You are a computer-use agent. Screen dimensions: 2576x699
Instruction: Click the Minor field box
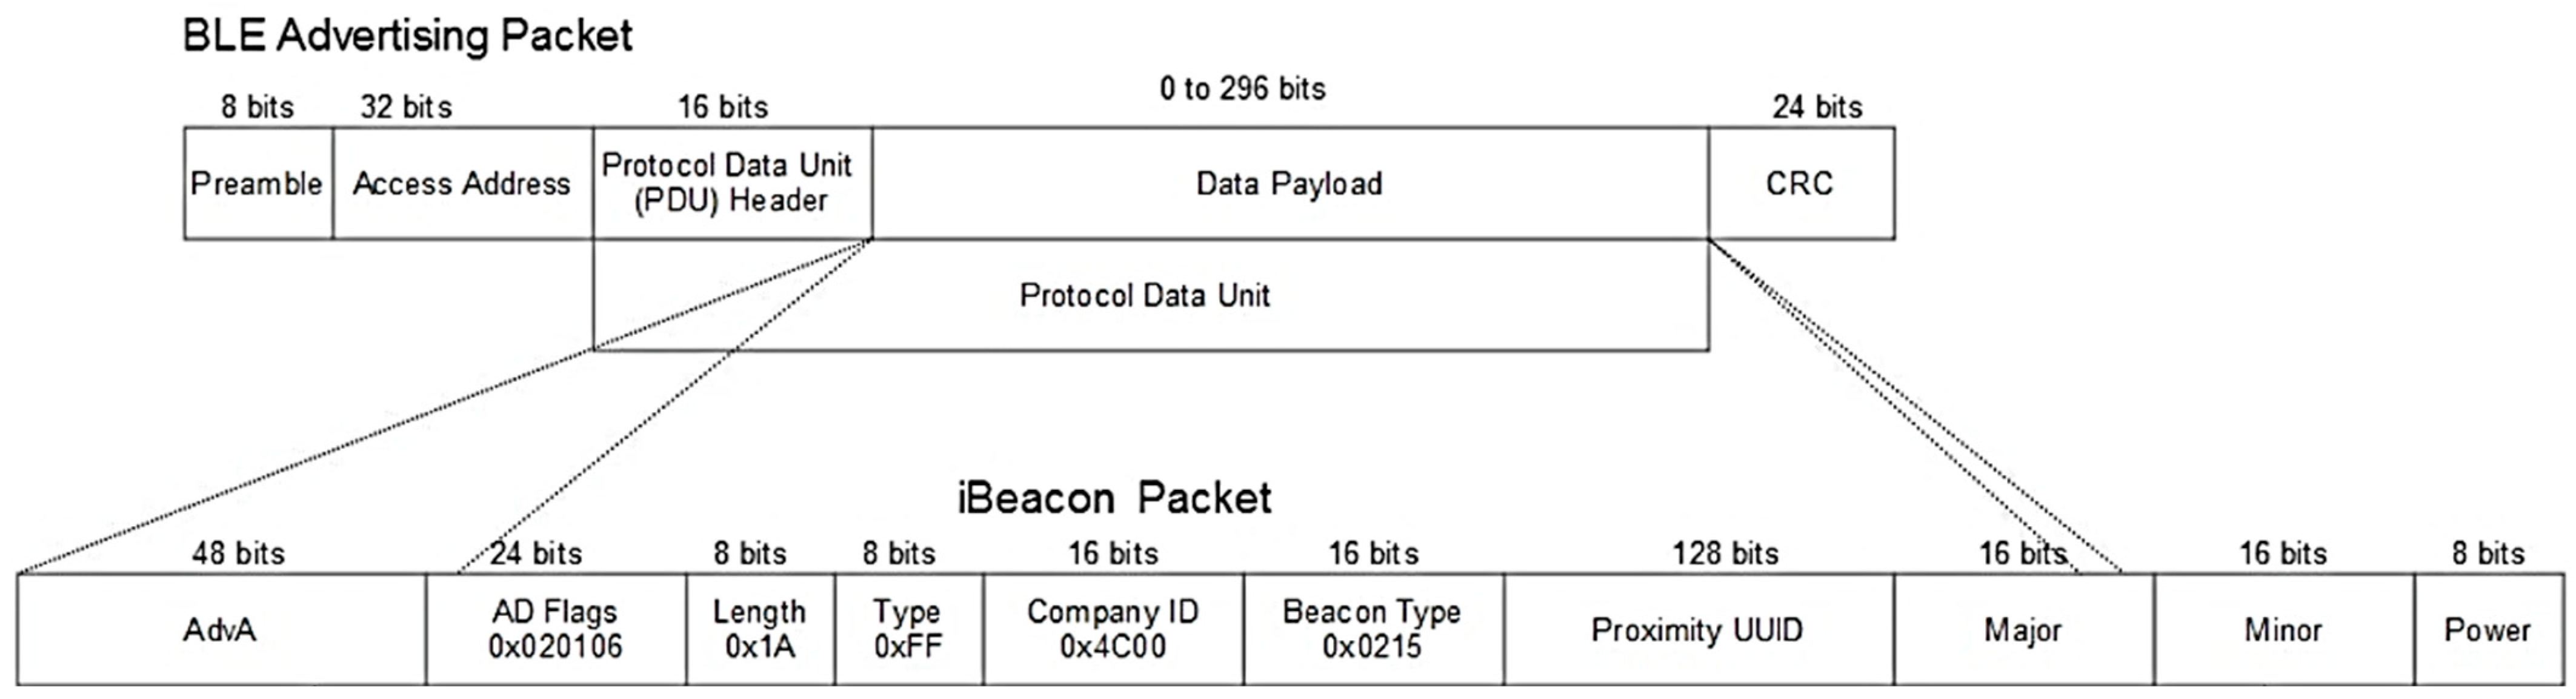point(2283,629)
